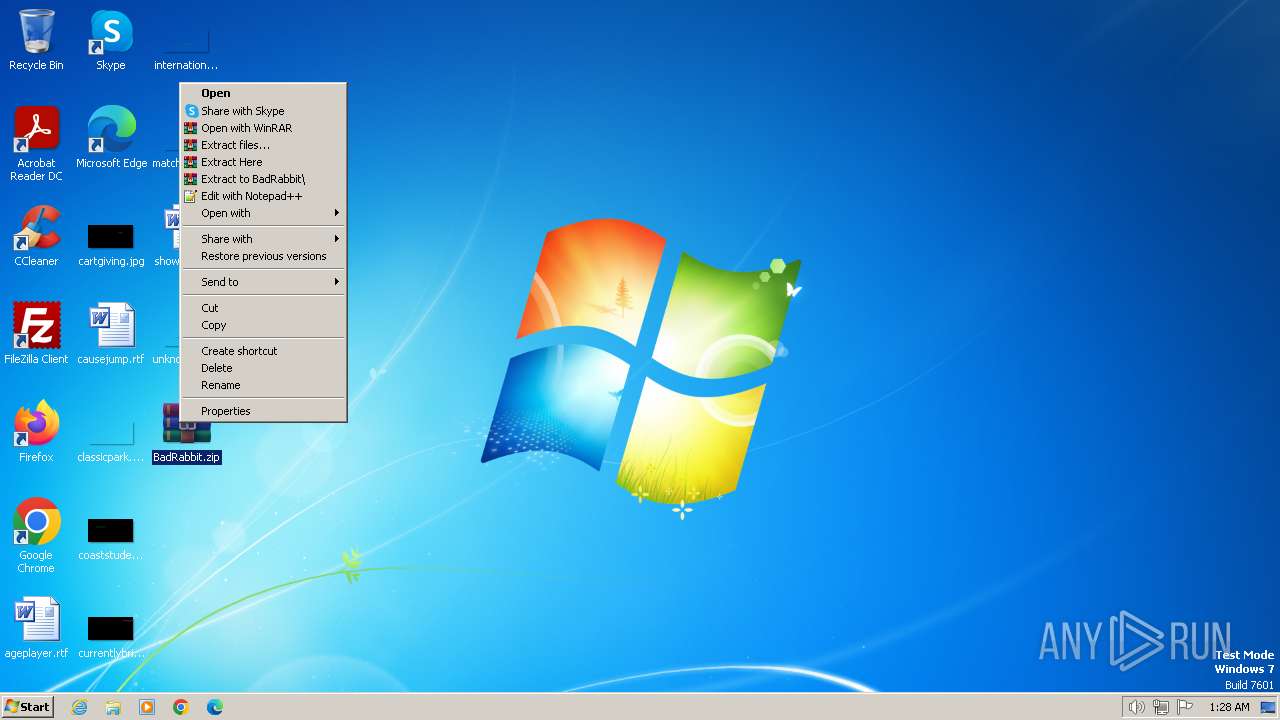Open Windows Media Player from taskbar
Viewport: 1280px width, 720px height.
(147, 707)
